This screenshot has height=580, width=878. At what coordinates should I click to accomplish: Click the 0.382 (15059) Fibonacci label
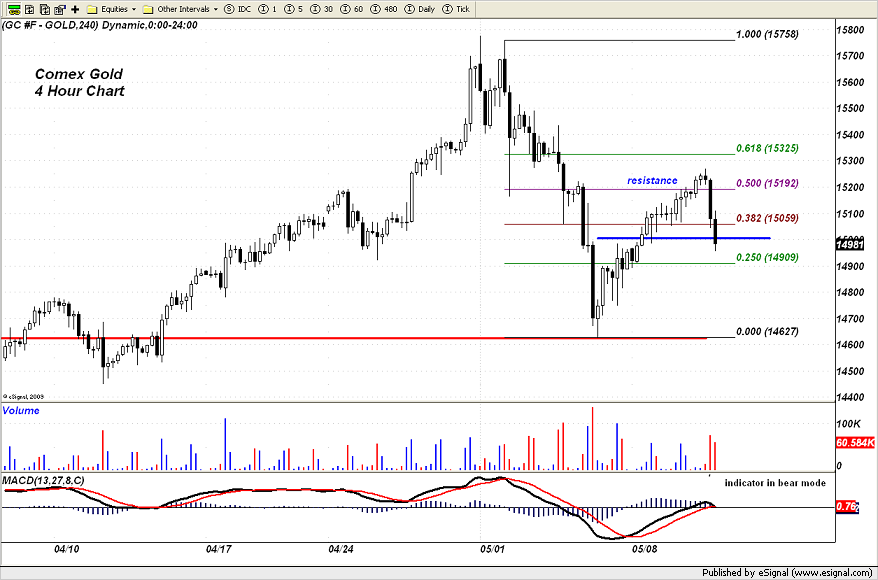[767, 218]
